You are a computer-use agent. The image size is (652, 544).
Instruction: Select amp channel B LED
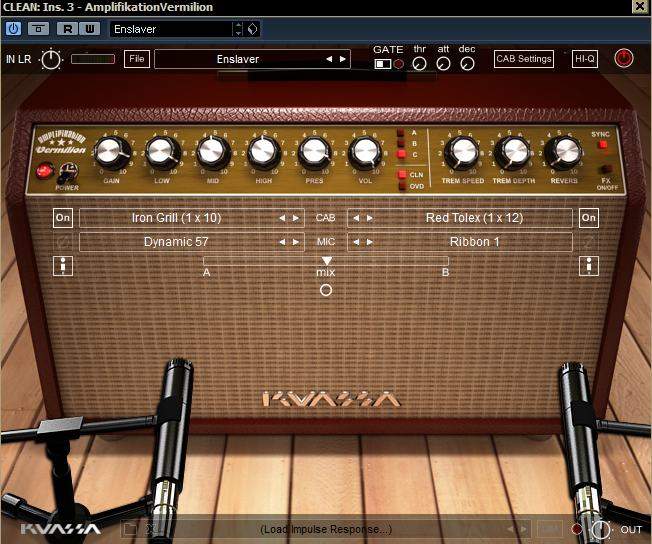coord(401,143)
